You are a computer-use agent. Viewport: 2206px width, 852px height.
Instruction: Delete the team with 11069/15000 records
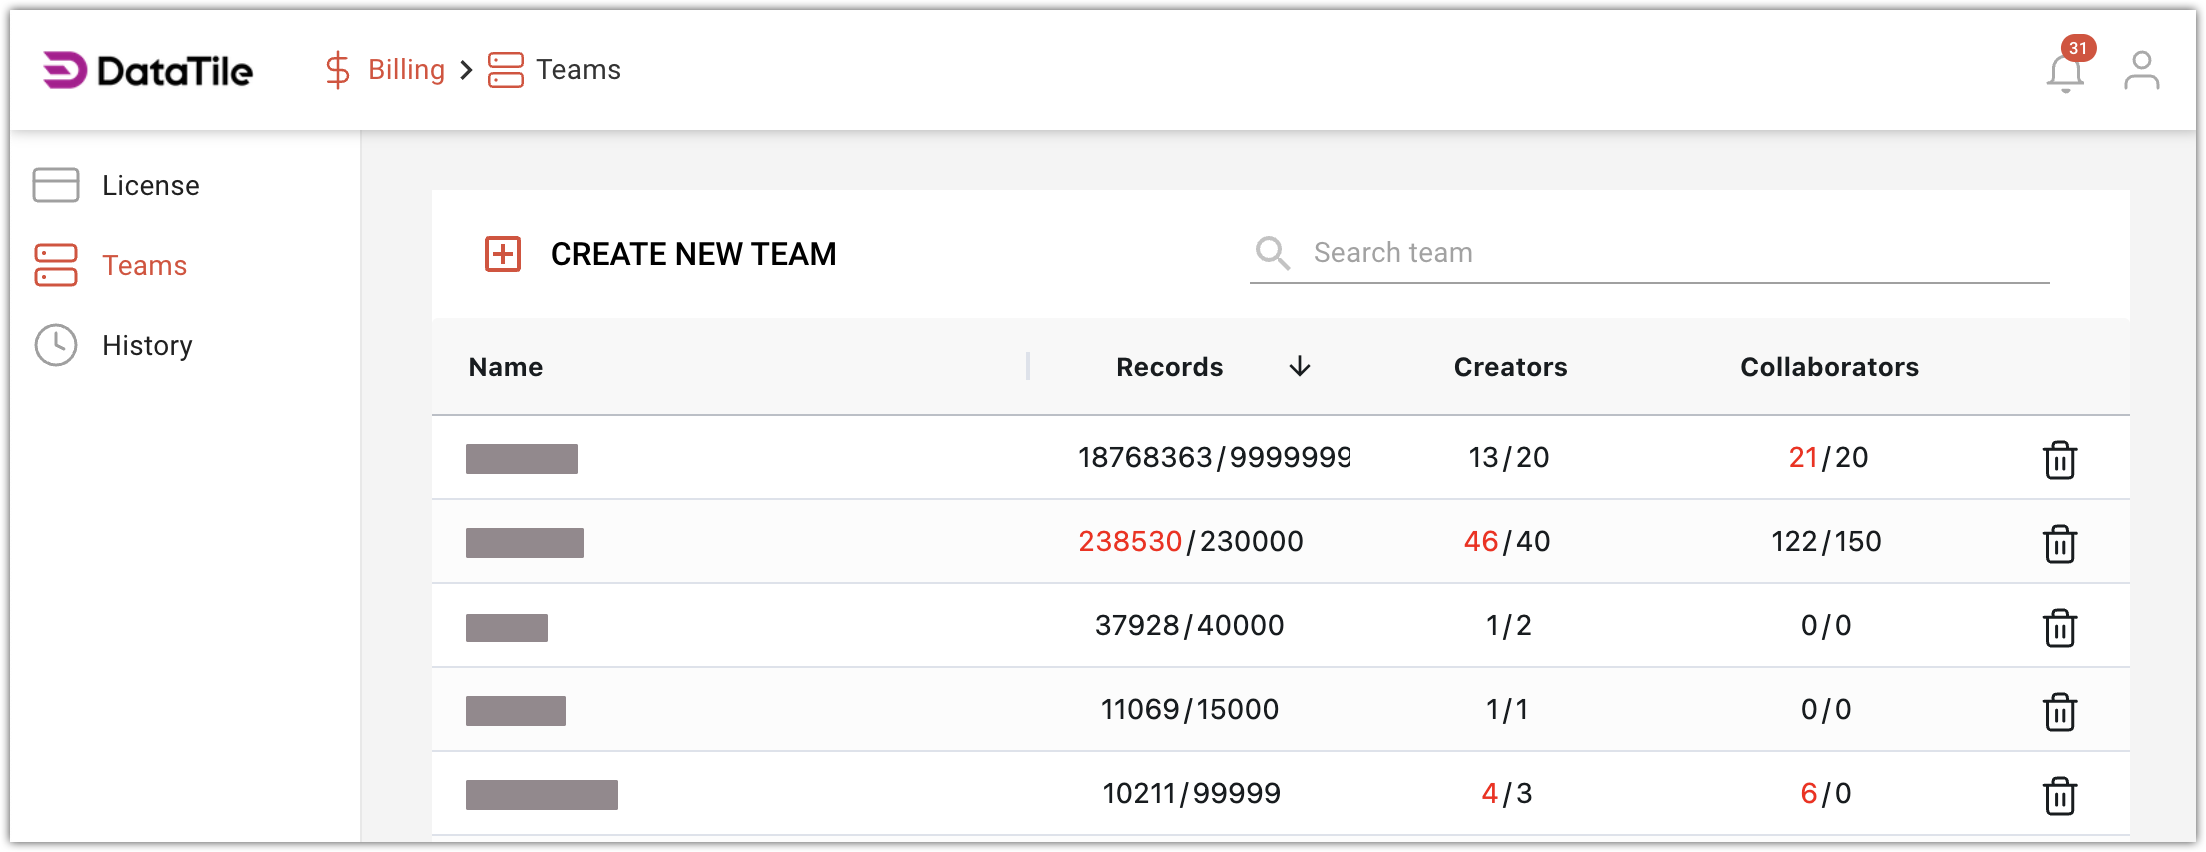[2059, 711]
